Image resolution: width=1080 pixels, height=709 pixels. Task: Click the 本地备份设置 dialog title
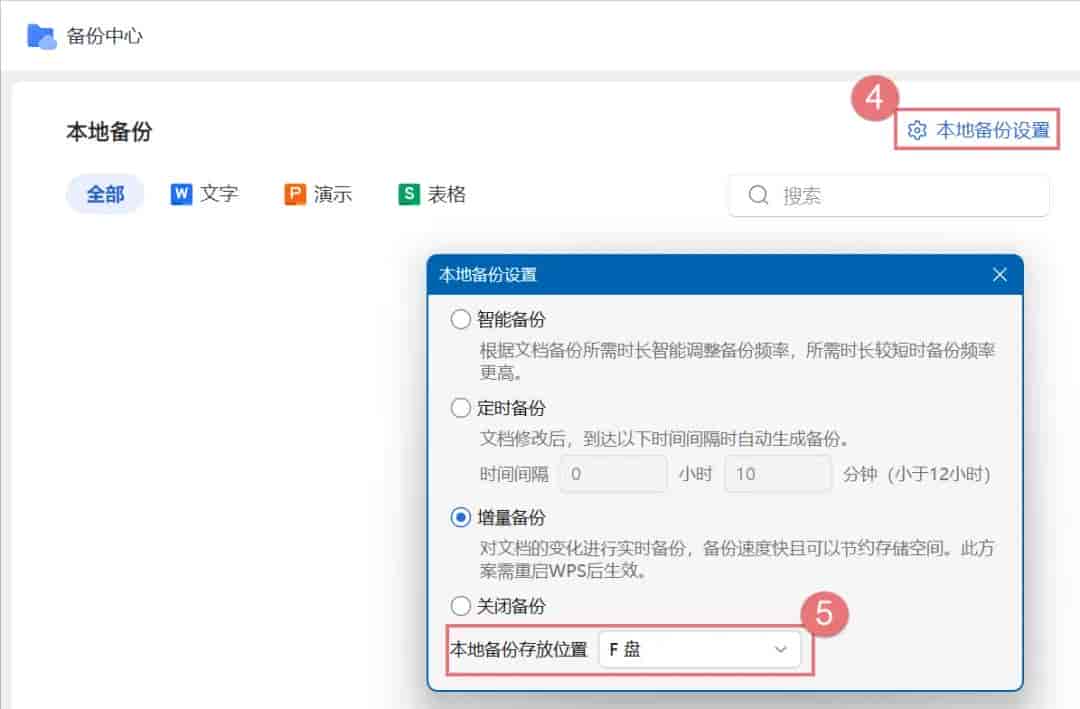488,275
